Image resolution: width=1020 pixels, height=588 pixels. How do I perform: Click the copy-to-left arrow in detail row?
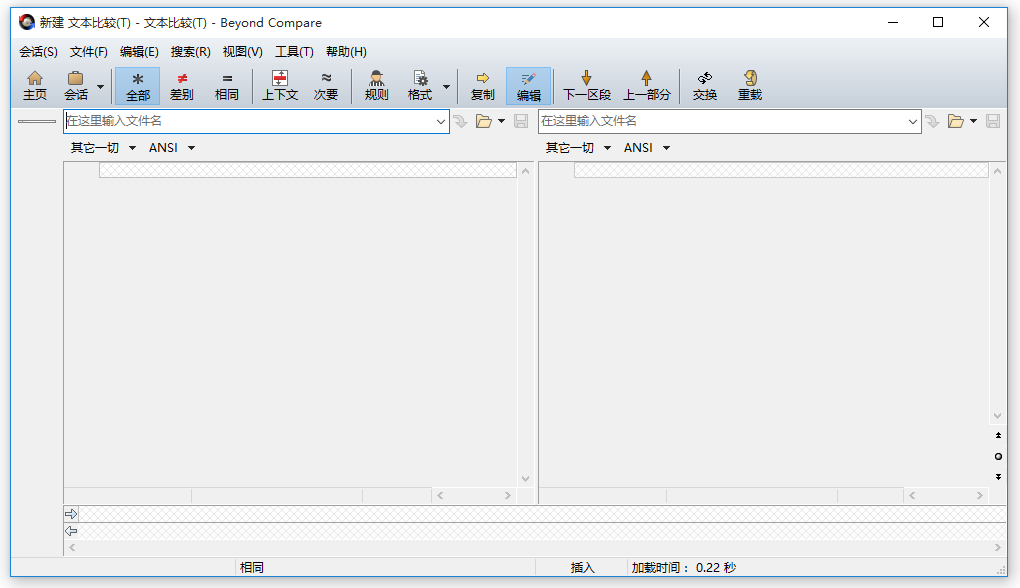coord(71,531)
